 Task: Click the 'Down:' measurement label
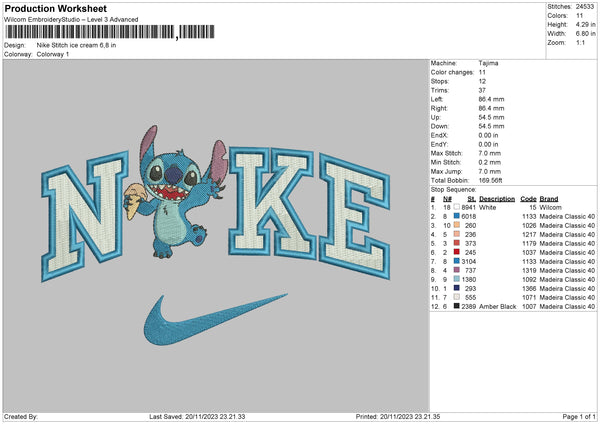439,126
